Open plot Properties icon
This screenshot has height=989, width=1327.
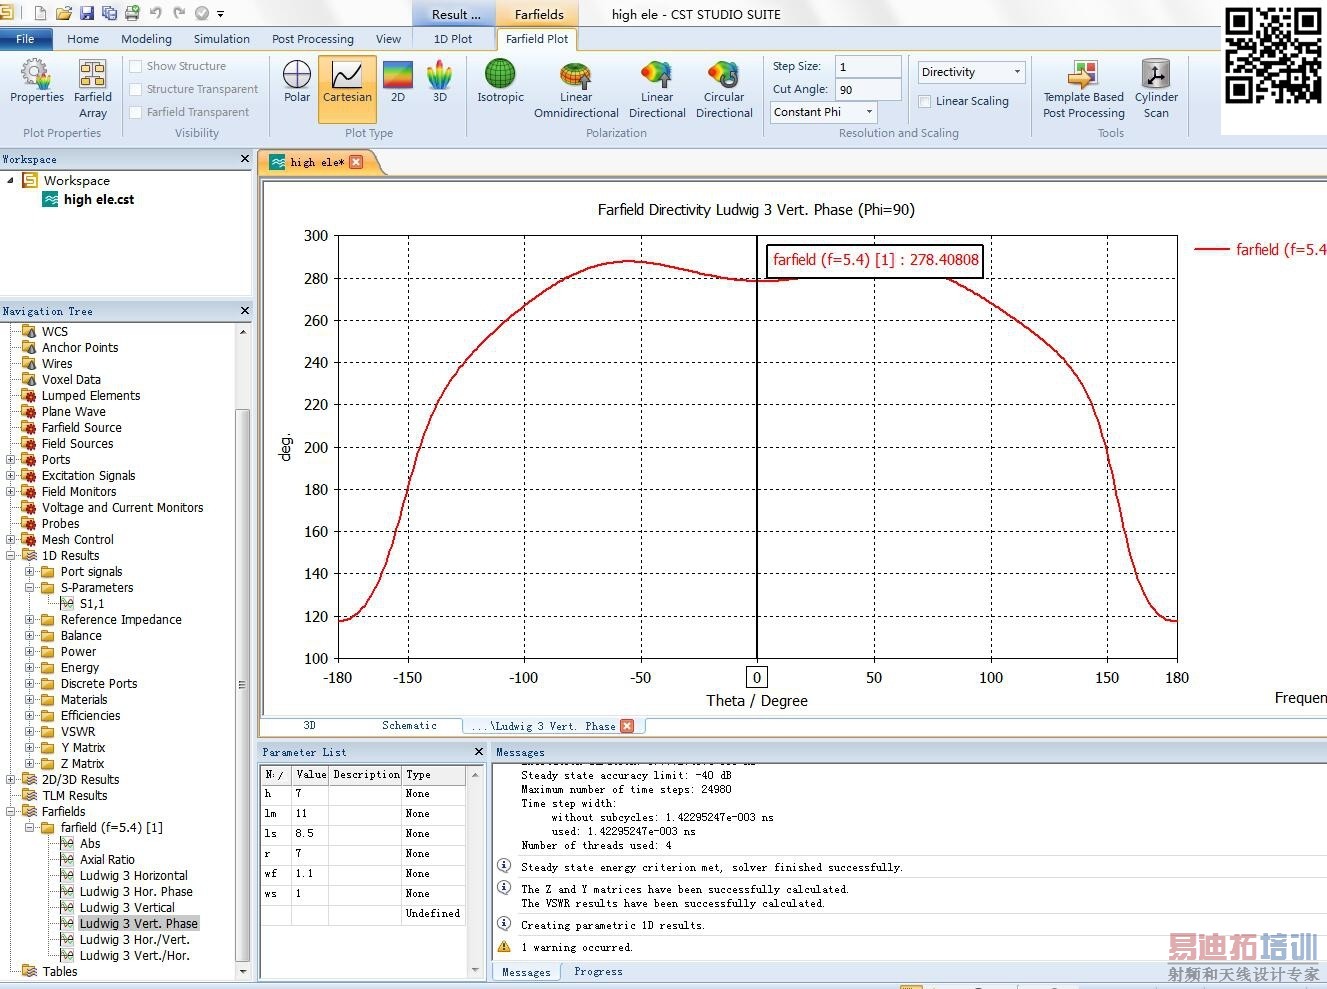pyautogui.click(x=37, y=82)
